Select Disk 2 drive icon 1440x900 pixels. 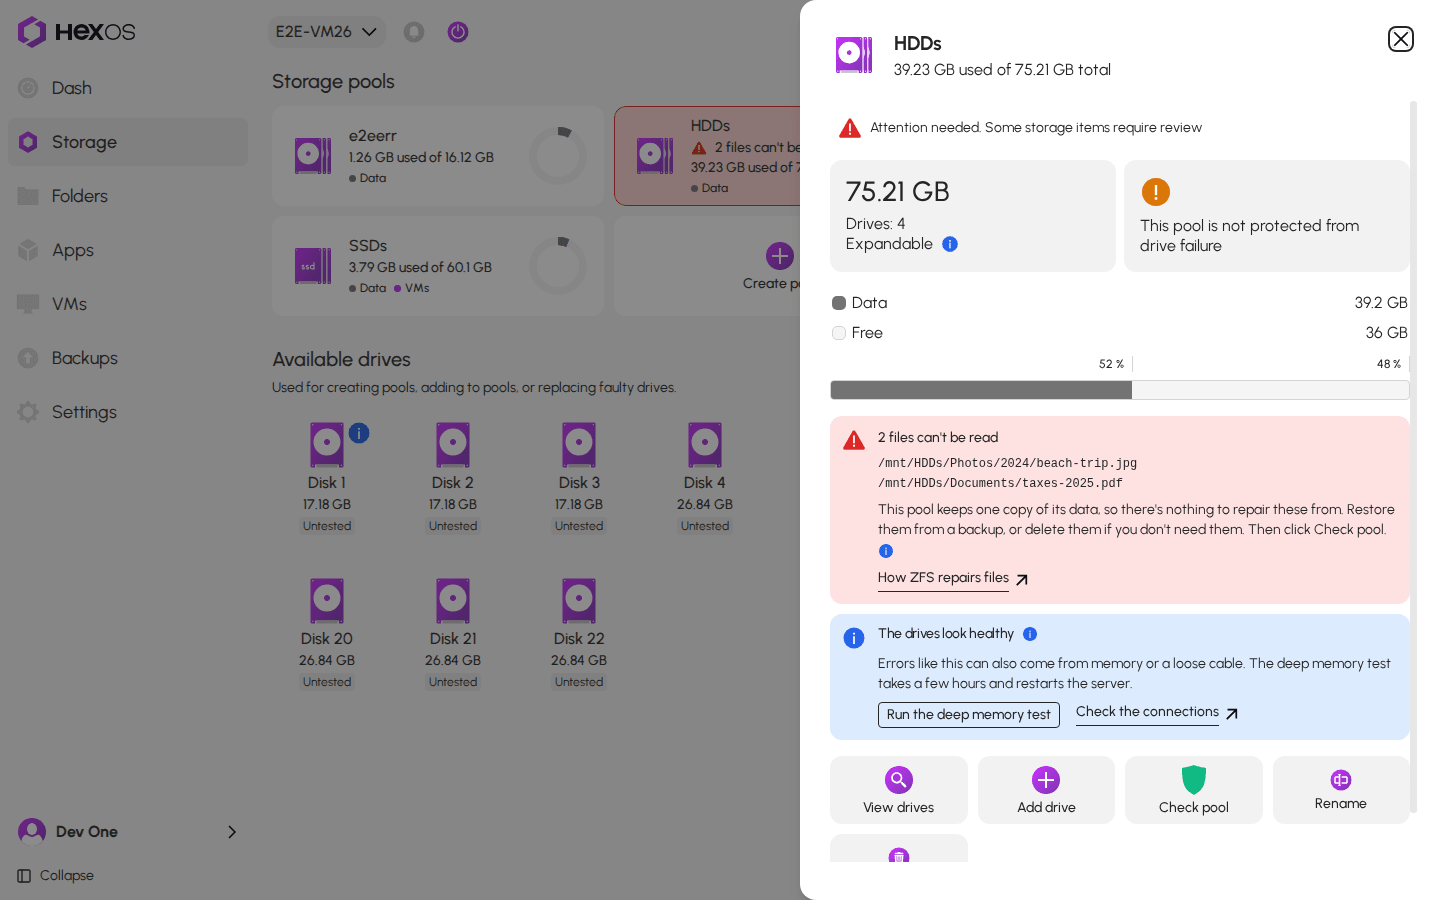(453, 445)
